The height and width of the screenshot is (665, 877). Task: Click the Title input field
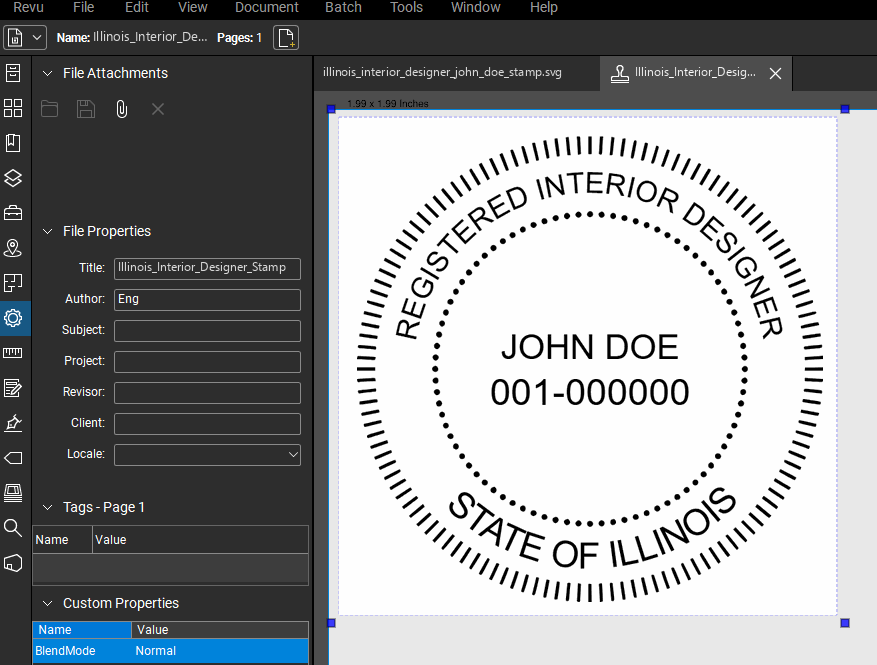[208, 268]
